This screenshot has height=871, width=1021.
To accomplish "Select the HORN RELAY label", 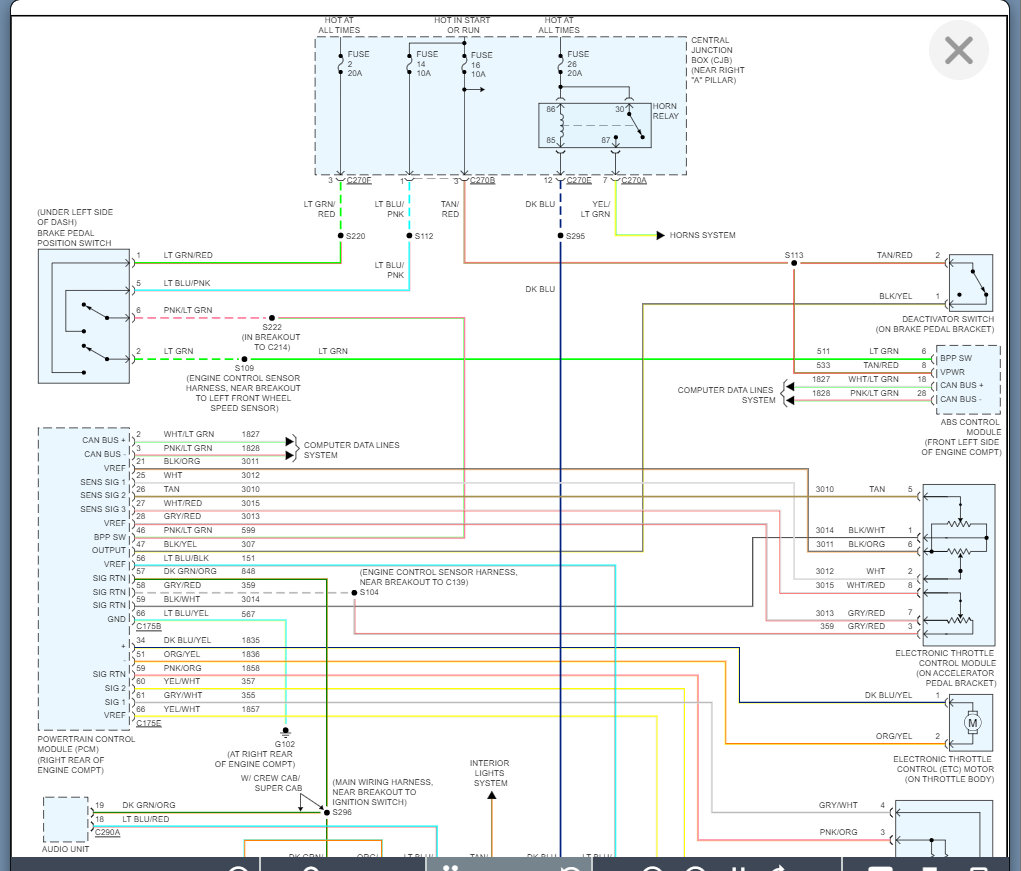I will [665, 111].
